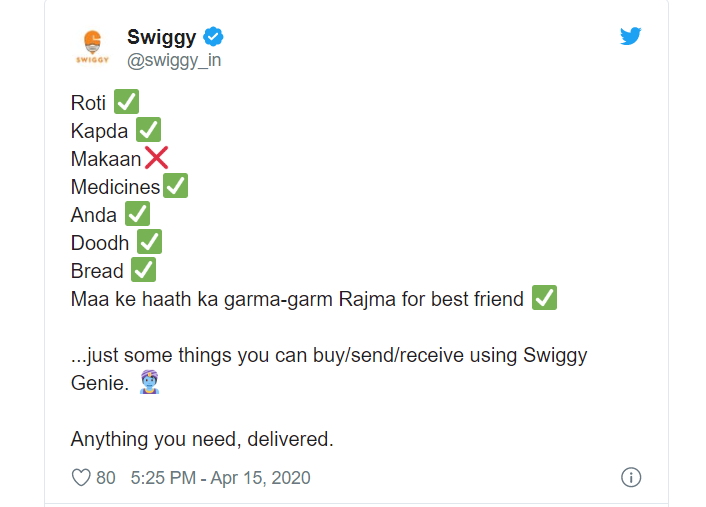Open the Twitter bird logo
Viewport: 706px width, 507px height.
point(630,37)
